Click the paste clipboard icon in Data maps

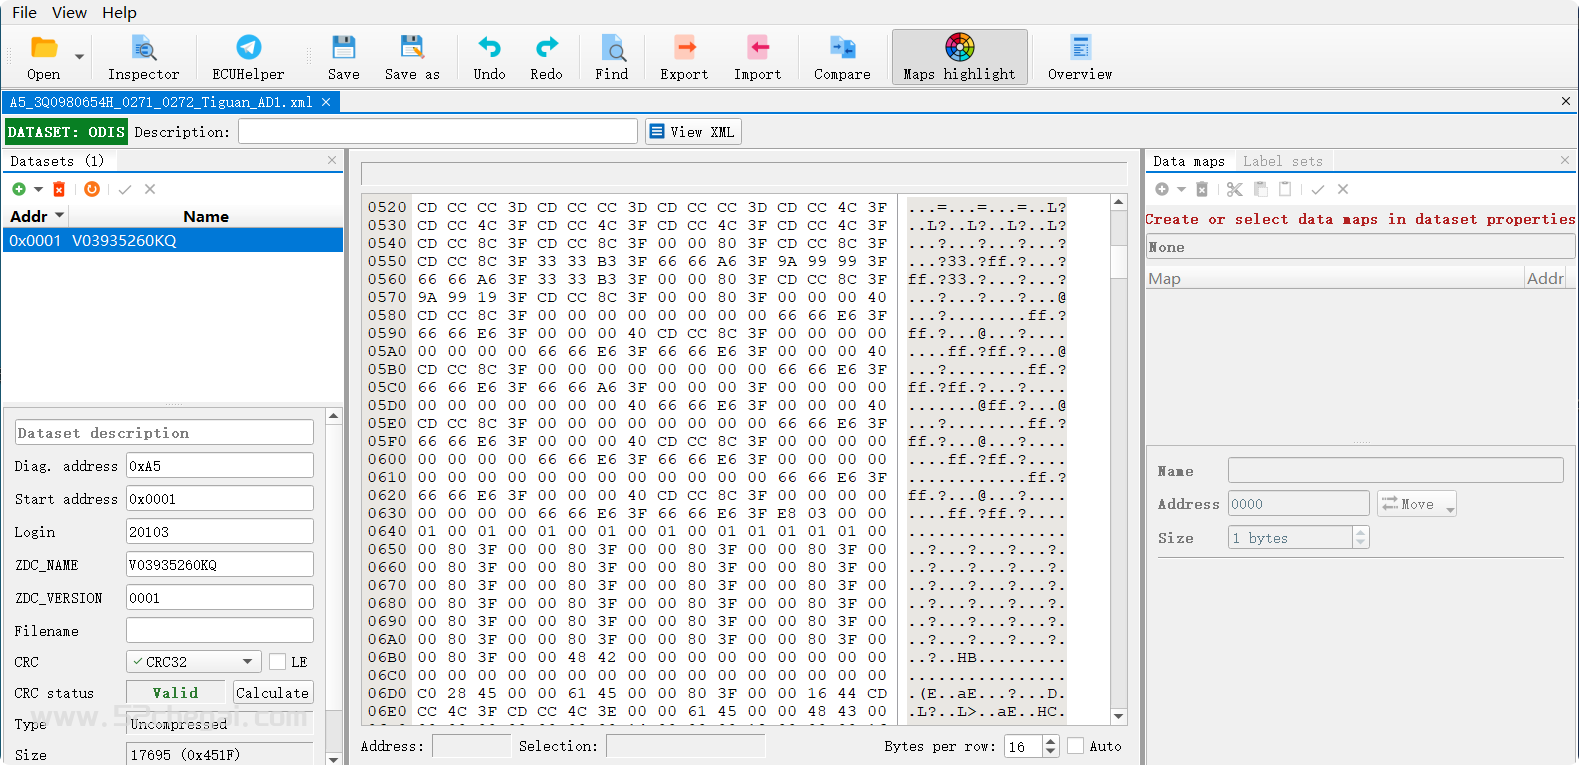pyautogui.click(x=1285, y=189)
